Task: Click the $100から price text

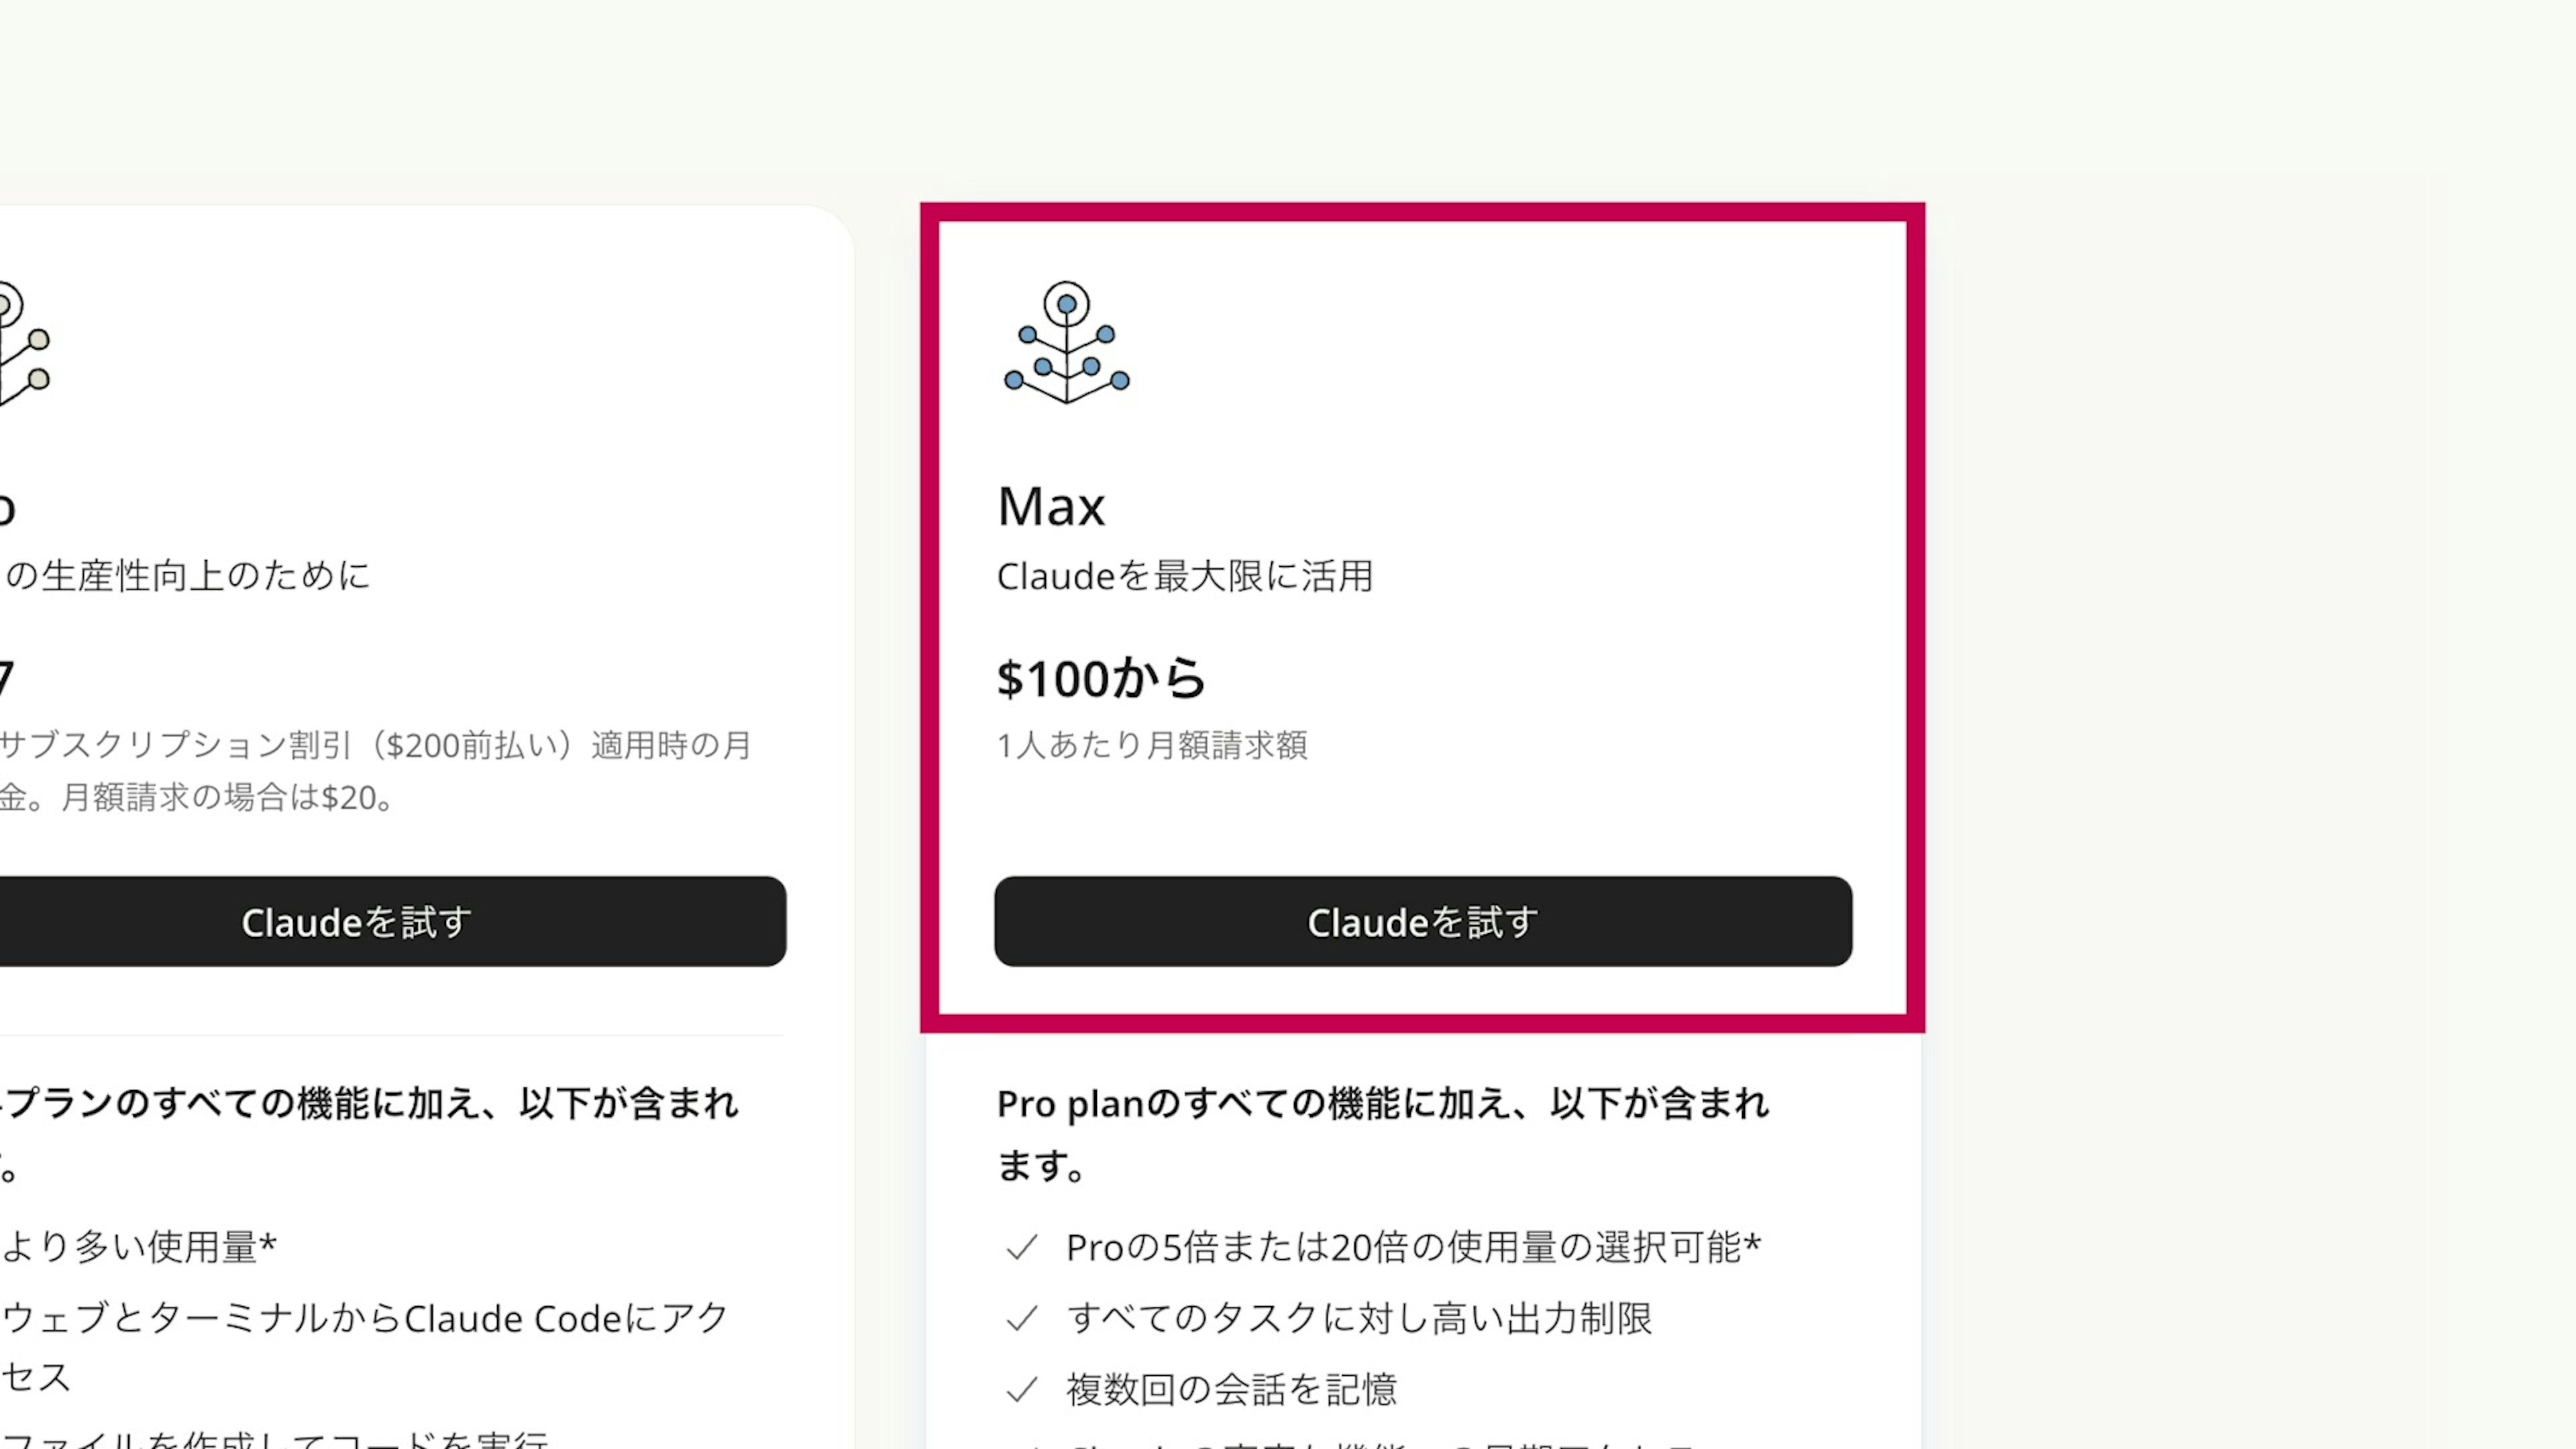Action: tap(1101, 679)
